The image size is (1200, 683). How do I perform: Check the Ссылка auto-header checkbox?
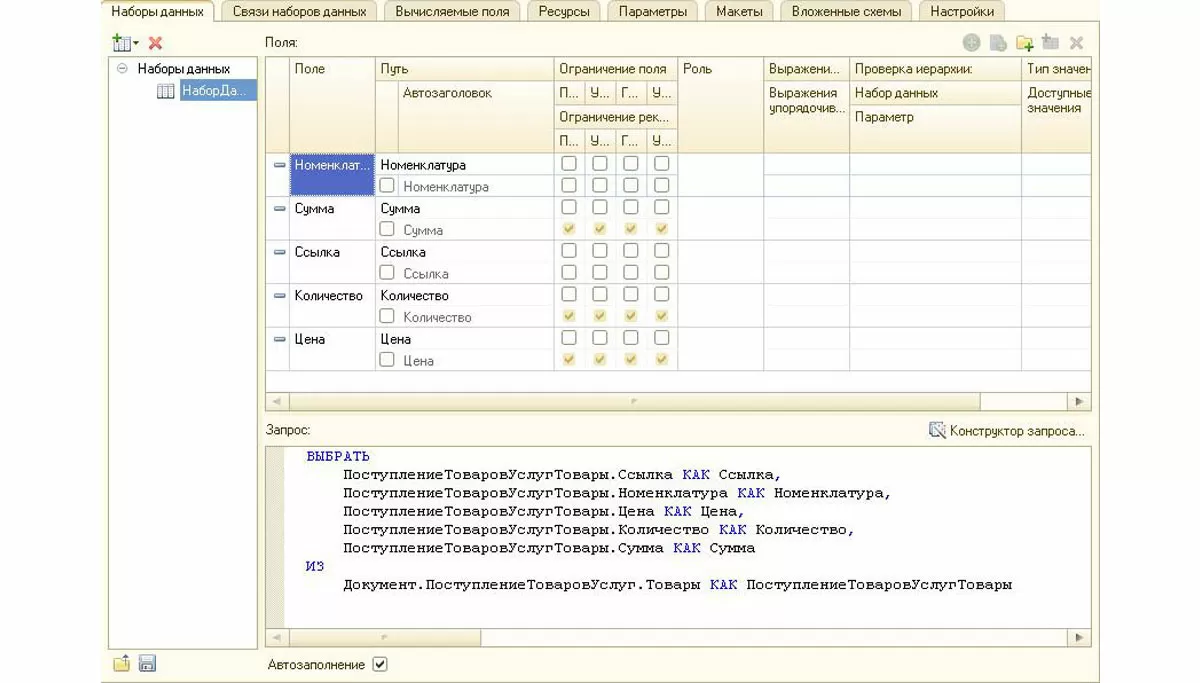tap(387, 273)
